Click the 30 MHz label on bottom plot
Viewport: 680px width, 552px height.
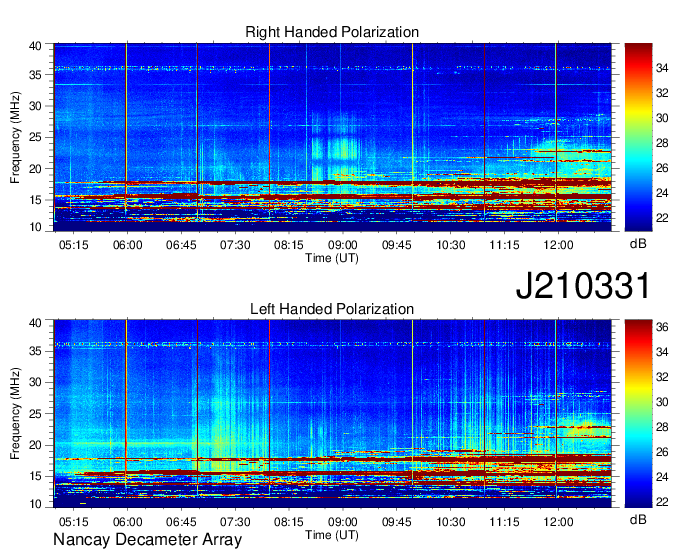(x=35, y=382)
